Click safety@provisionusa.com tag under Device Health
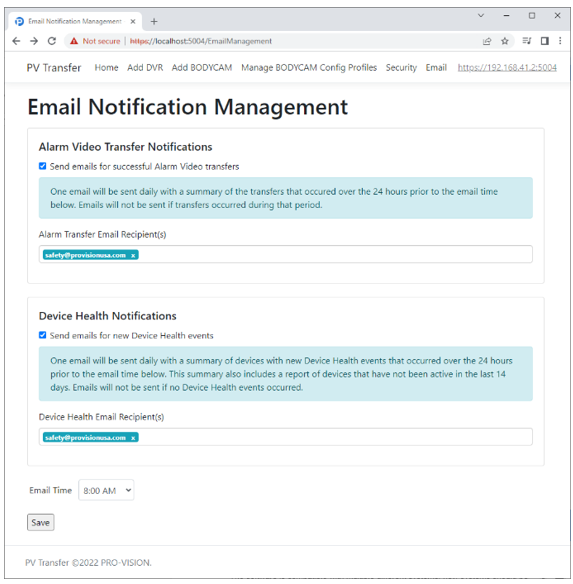Screen dimensions: 573x584 [91, 438]
